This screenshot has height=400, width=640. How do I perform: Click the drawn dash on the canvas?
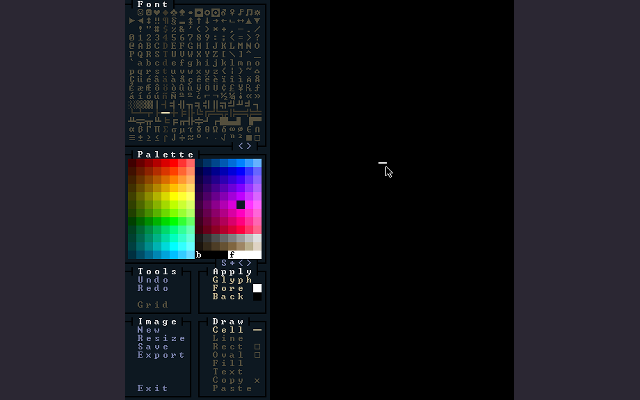click(x=382, y=163)
